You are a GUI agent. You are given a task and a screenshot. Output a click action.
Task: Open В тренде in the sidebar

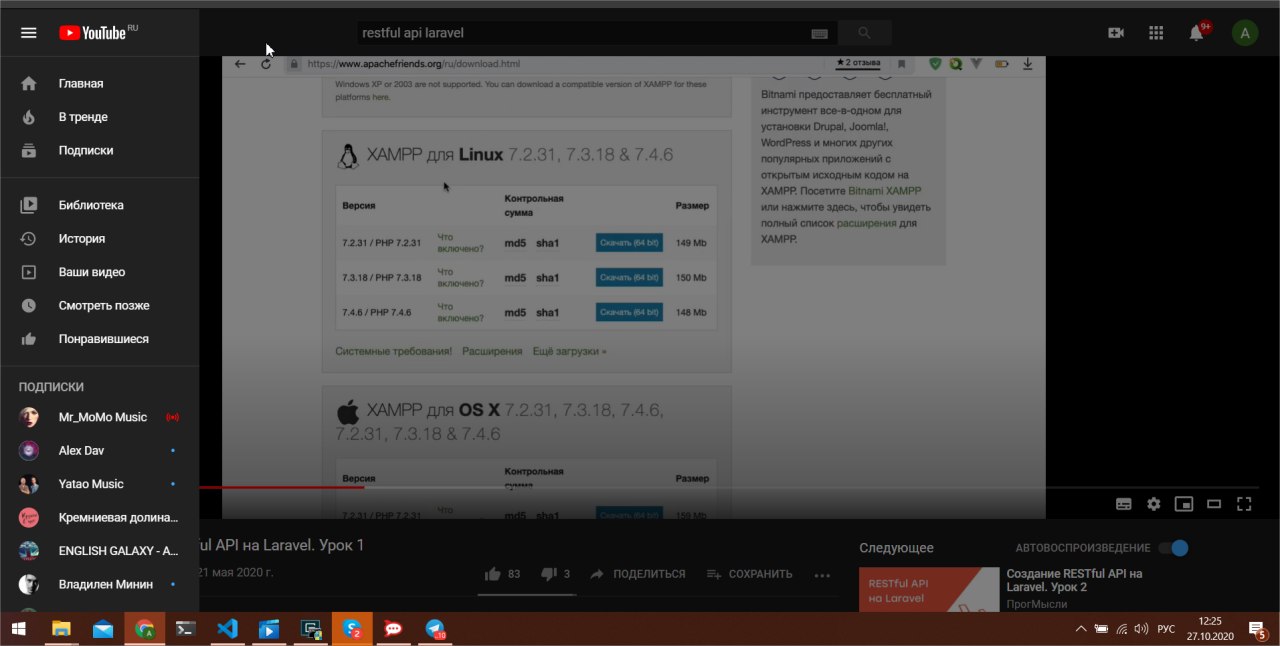(99, 117)
